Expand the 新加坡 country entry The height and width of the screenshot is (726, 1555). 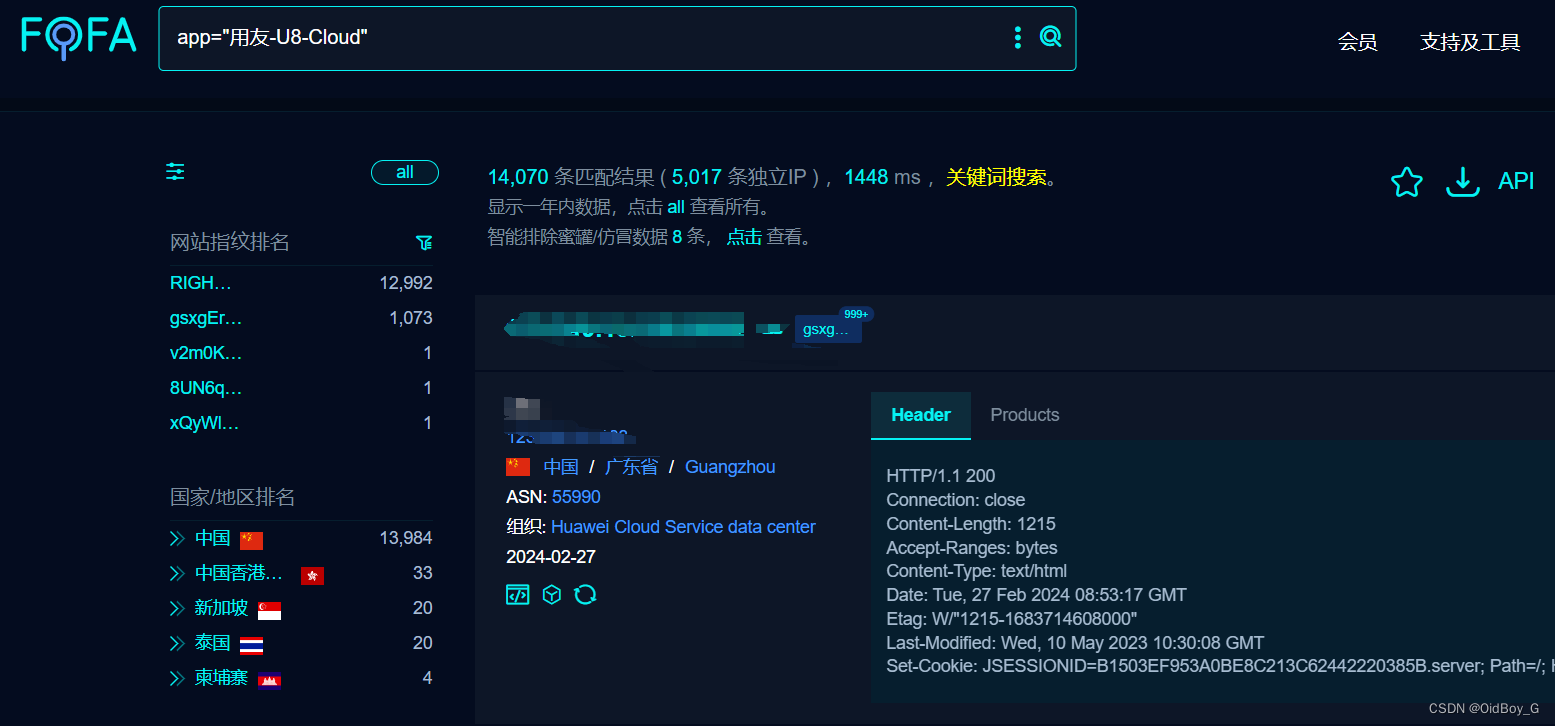tap(177, 609)
